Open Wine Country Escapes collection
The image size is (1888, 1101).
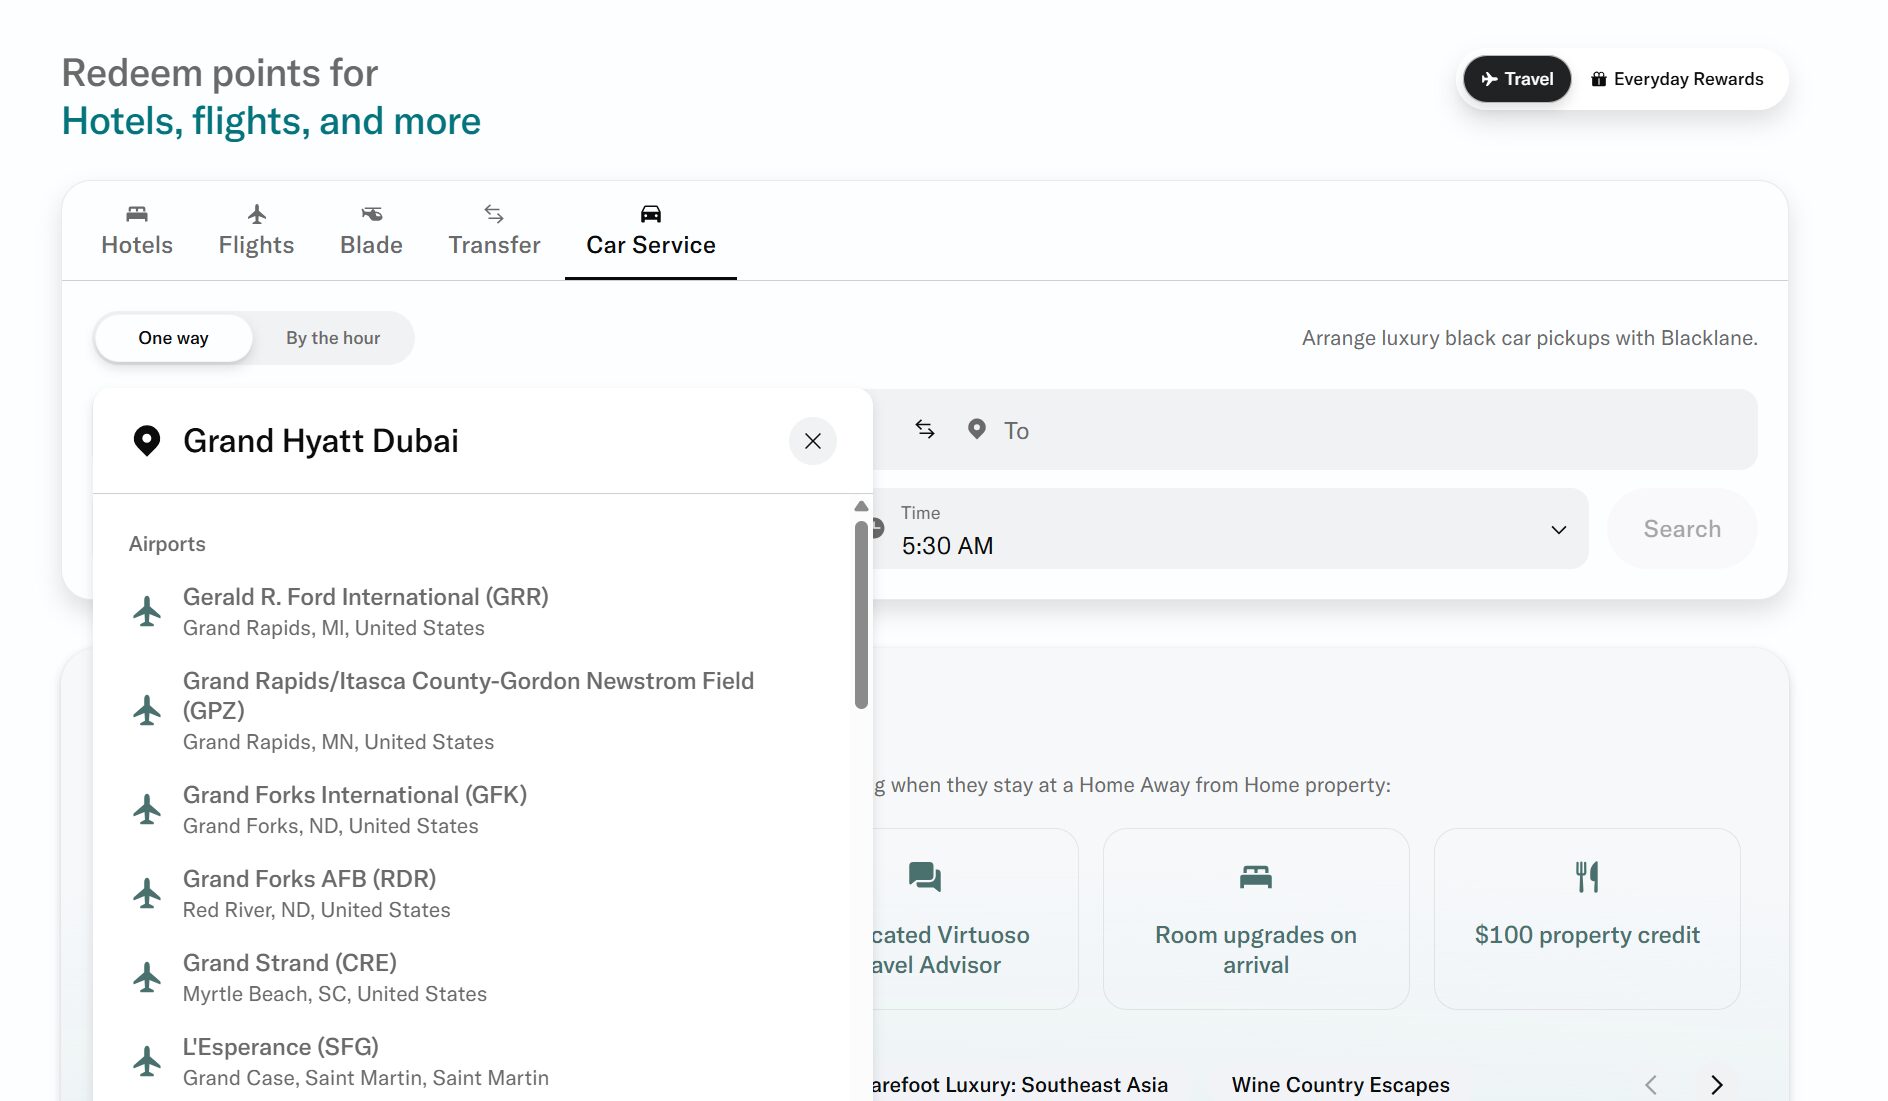click(x=1341, y=1085)
